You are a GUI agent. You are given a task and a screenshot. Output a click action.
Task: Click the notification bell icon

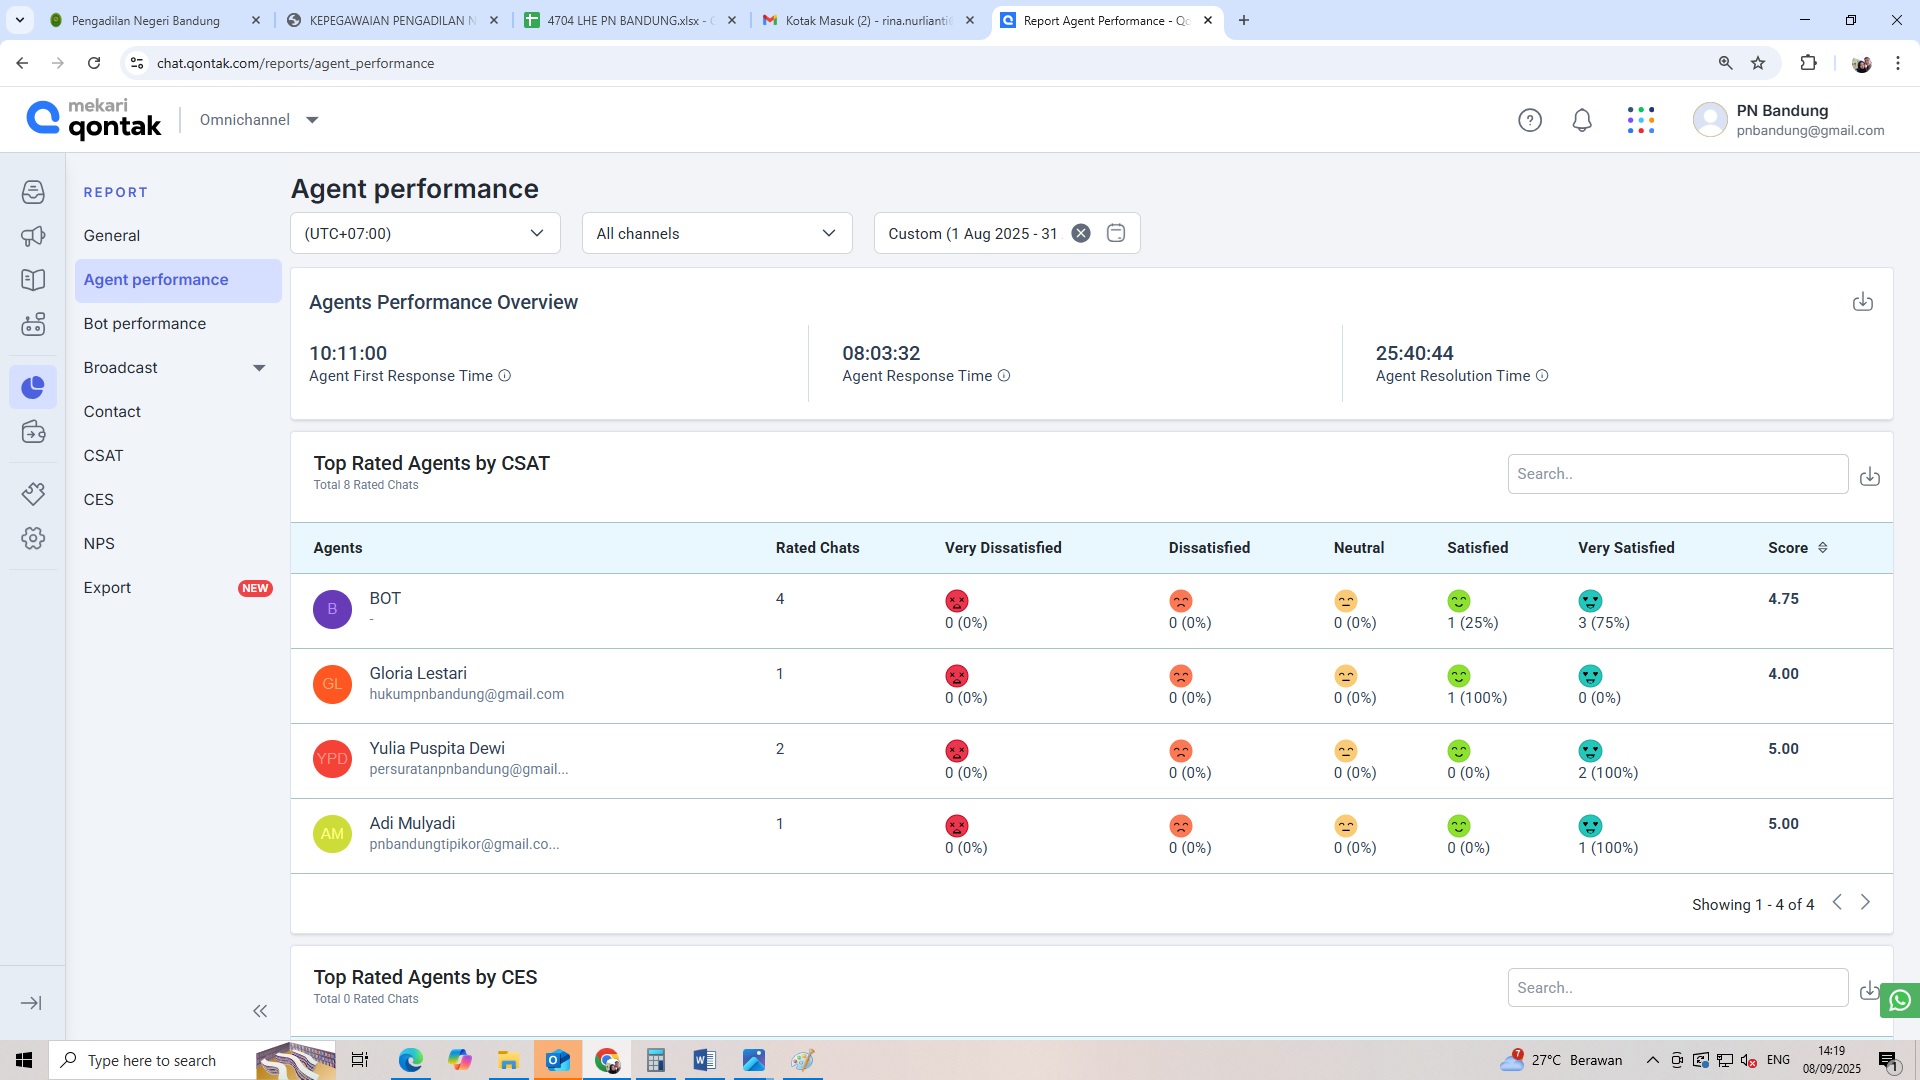[x=1582, y=121]
